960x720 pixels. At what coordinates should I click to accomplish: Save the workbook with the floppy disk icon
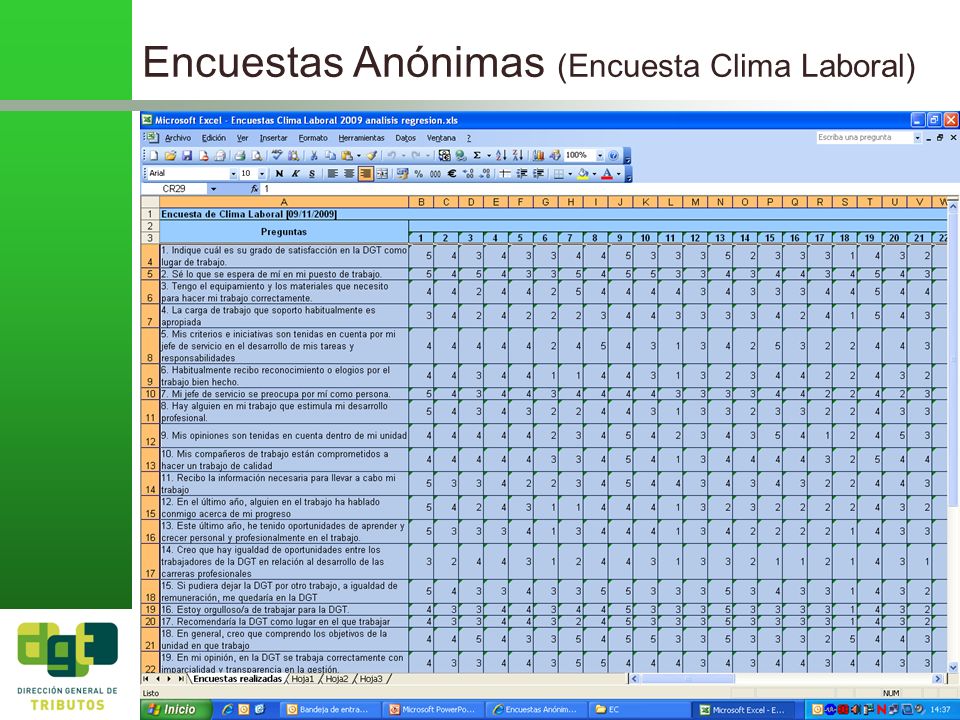coord(187,156)
